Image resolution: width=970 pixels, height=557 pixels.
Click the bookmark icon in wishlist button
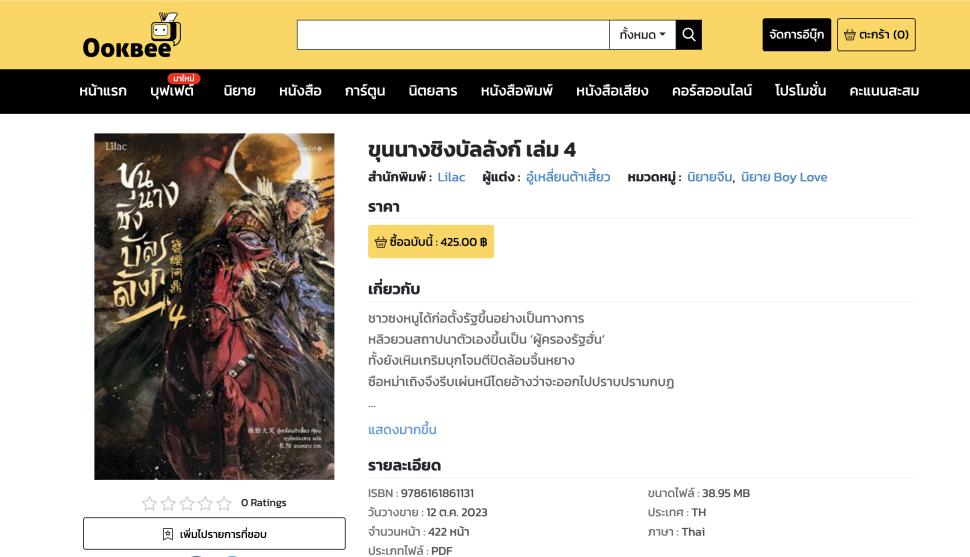[168, 534]
